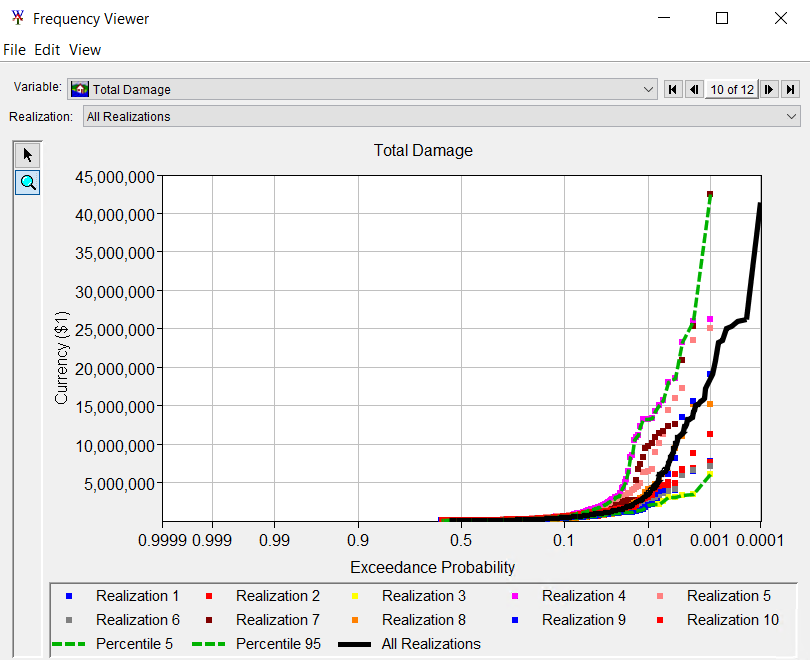This screenshot has height=660, width=810.
Task: Click the Realization 7 legend entry
Action: pos(278,620)
